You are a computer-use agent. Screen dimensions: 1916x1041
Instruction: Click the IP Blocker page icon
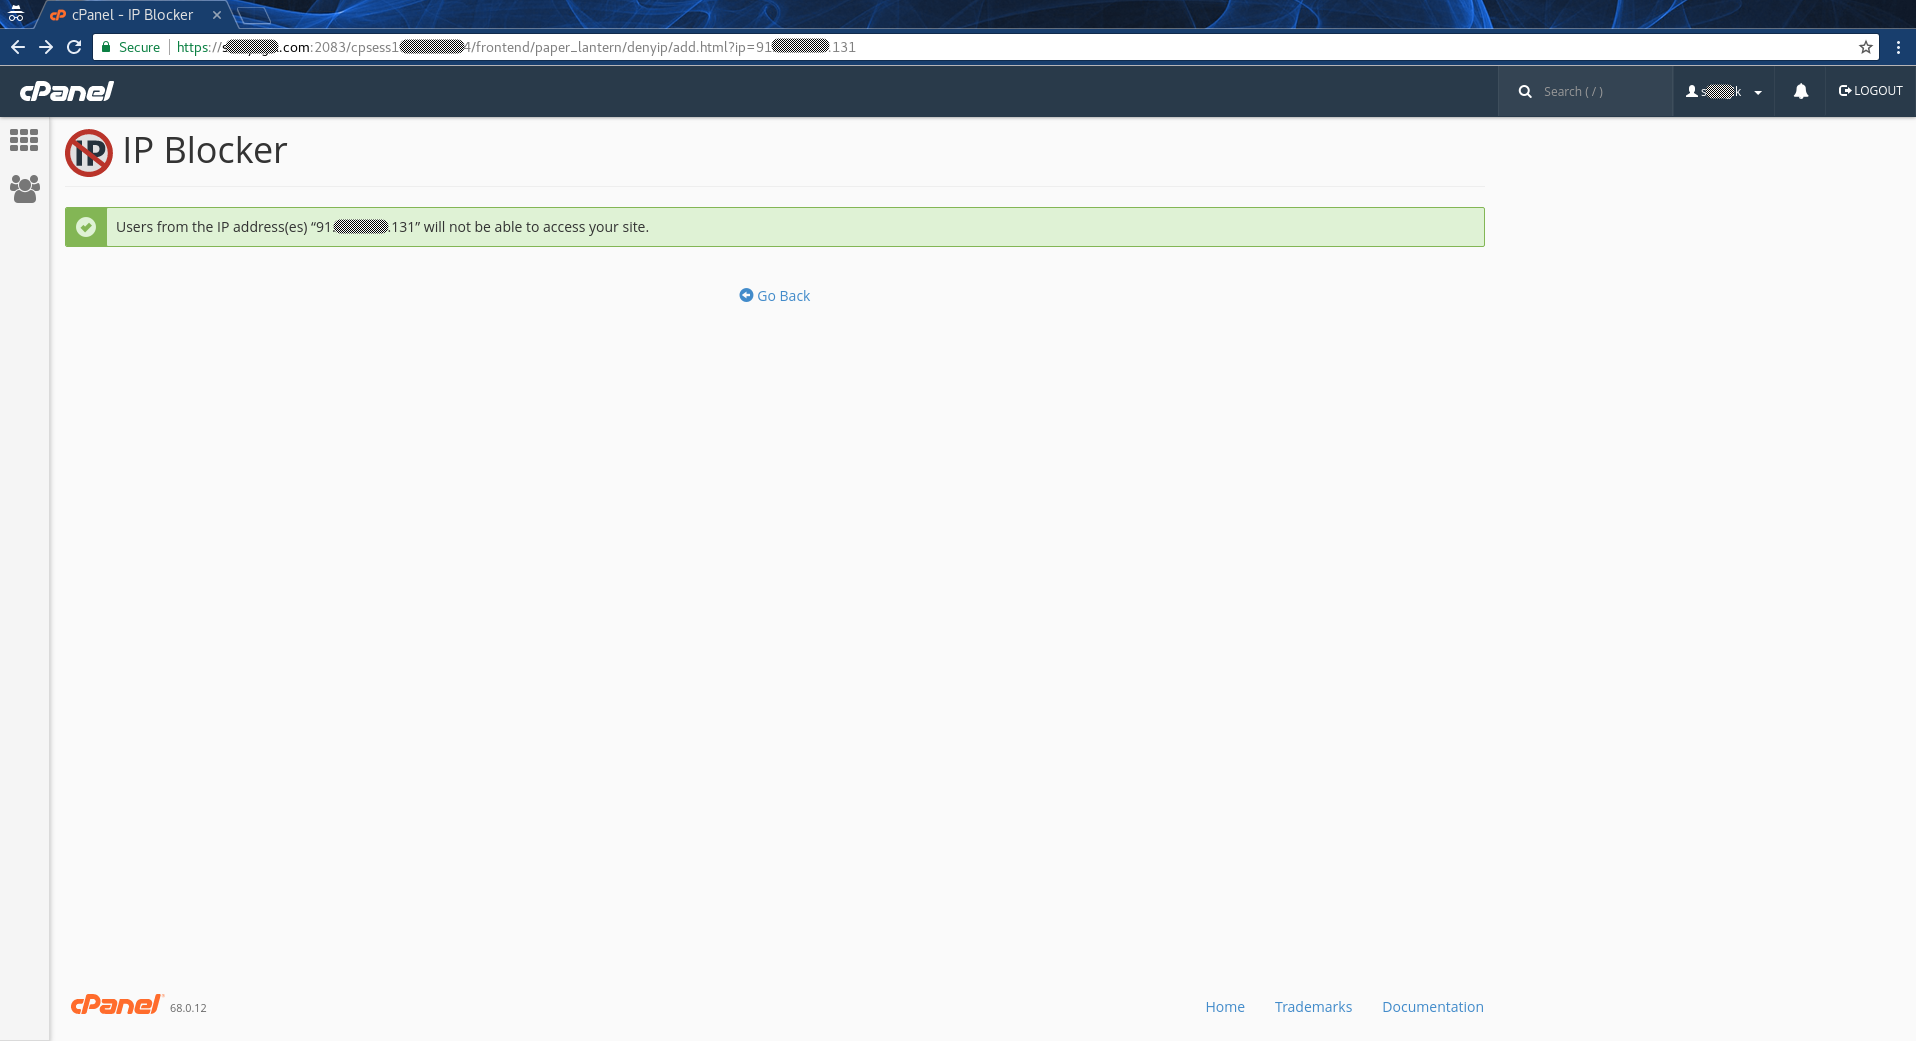tap(89, 153)
